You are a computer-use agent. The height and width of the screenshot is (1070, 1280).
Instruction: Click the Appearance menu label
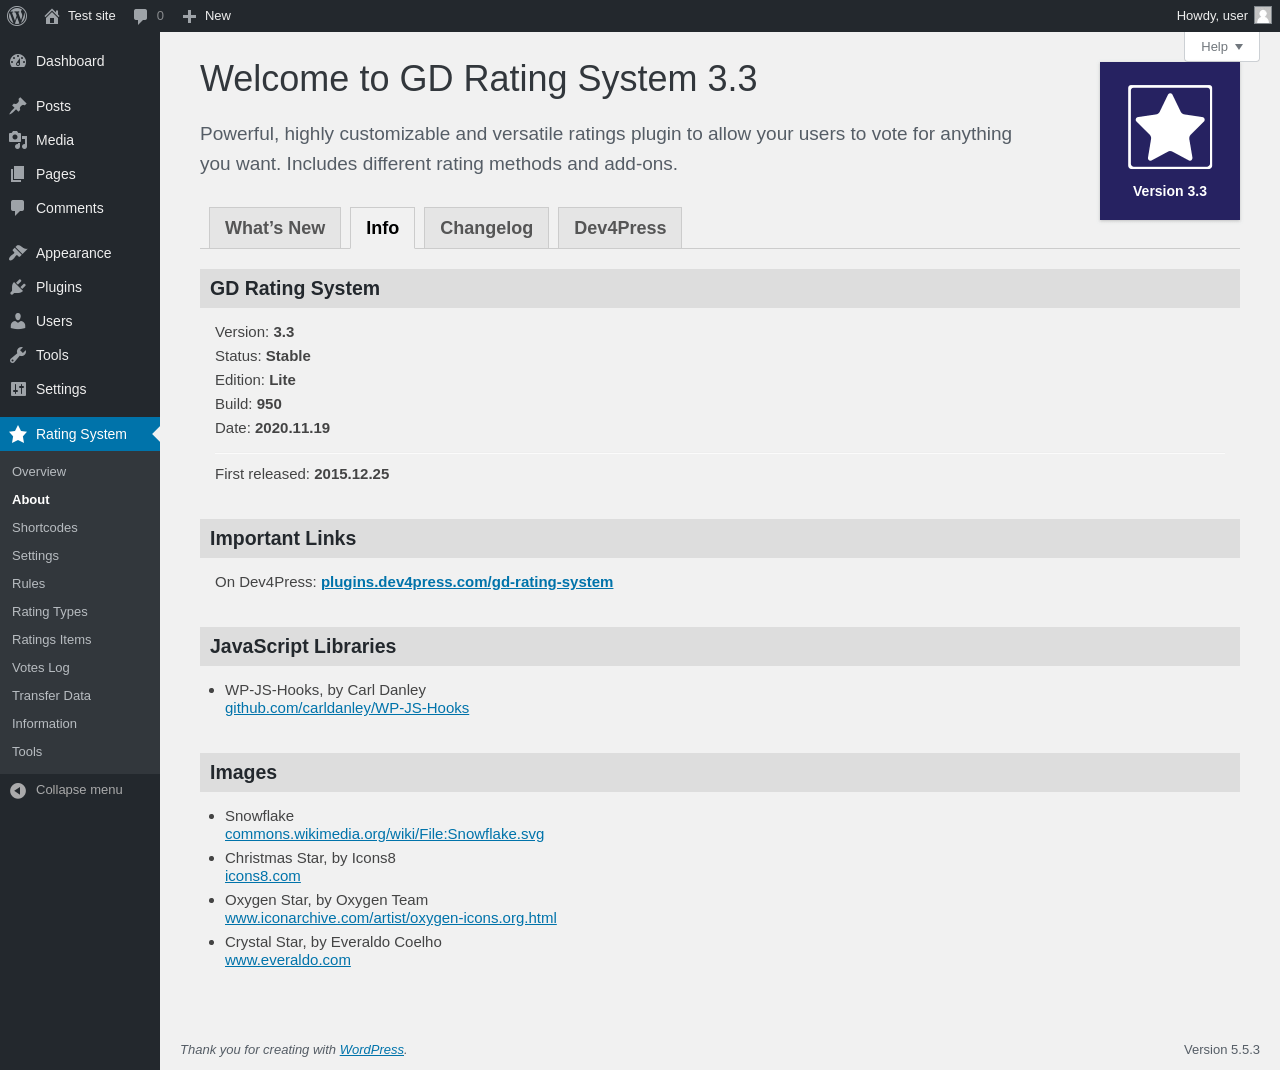point(74,253)
